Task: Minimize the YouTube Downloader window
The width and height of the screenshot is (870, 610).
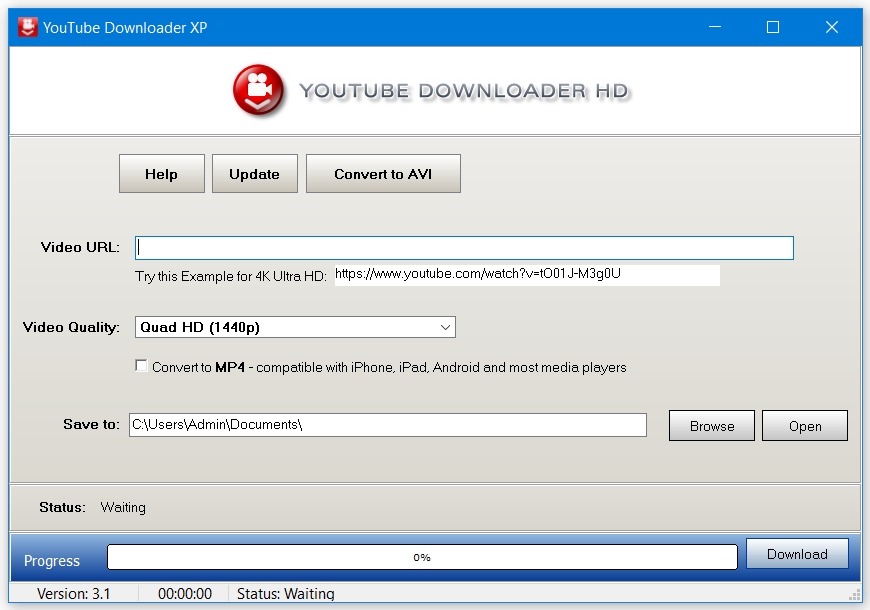Action: tap(715, 27)
